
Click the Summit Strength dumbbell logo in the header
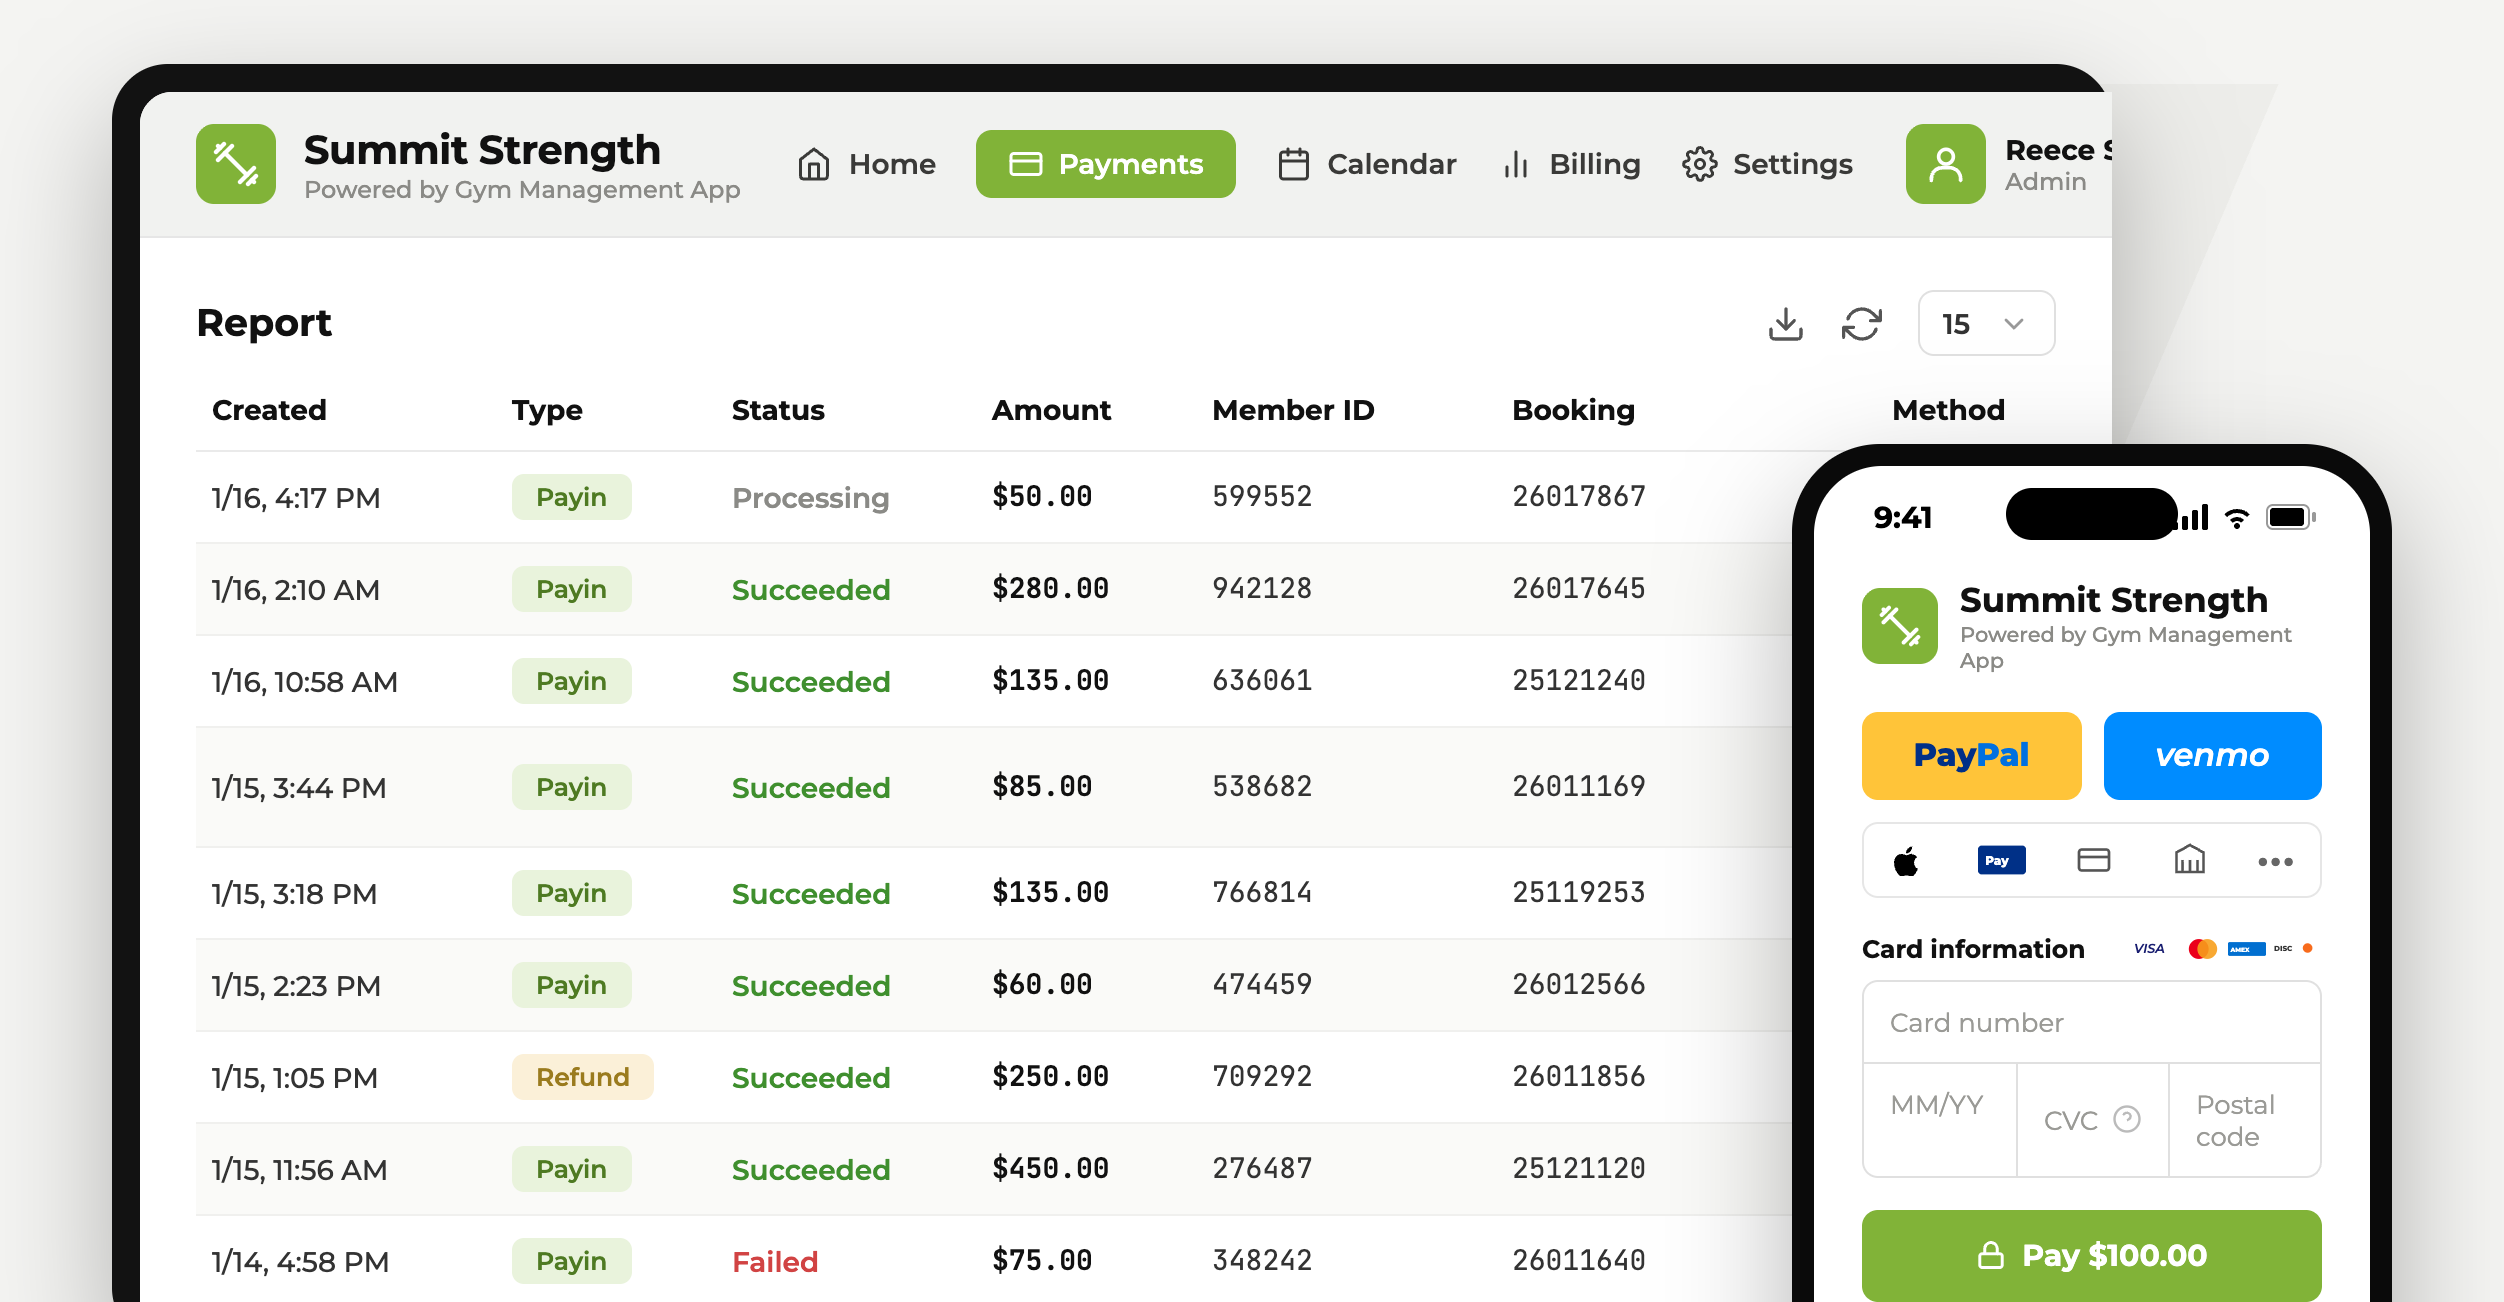click(x=236, y=164)
